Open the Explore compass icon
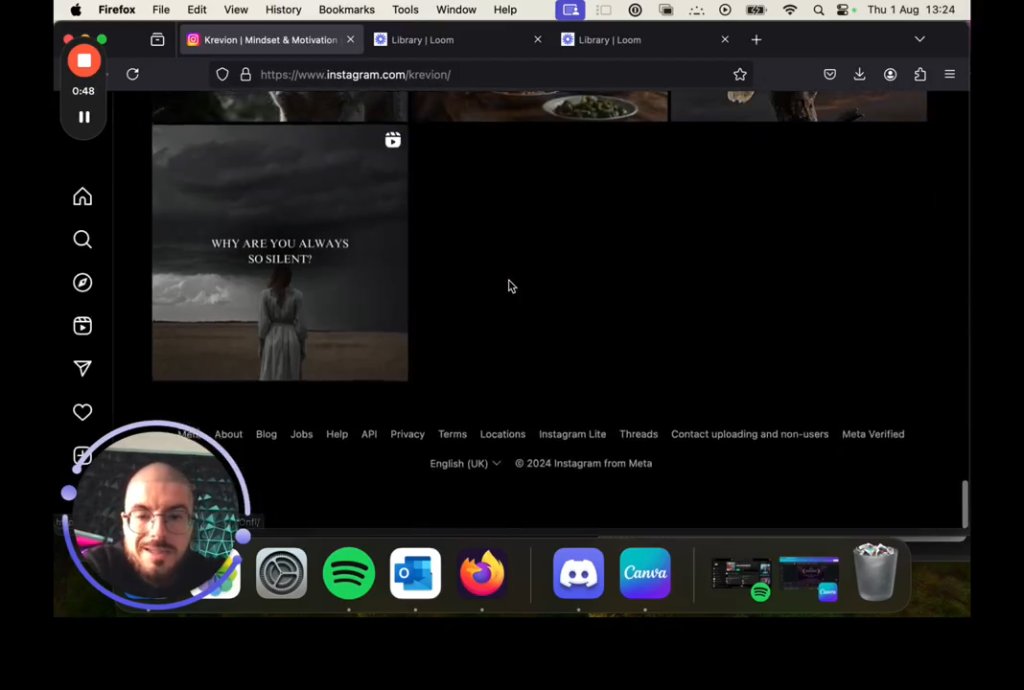1024x690 pixels. (82, 283)
